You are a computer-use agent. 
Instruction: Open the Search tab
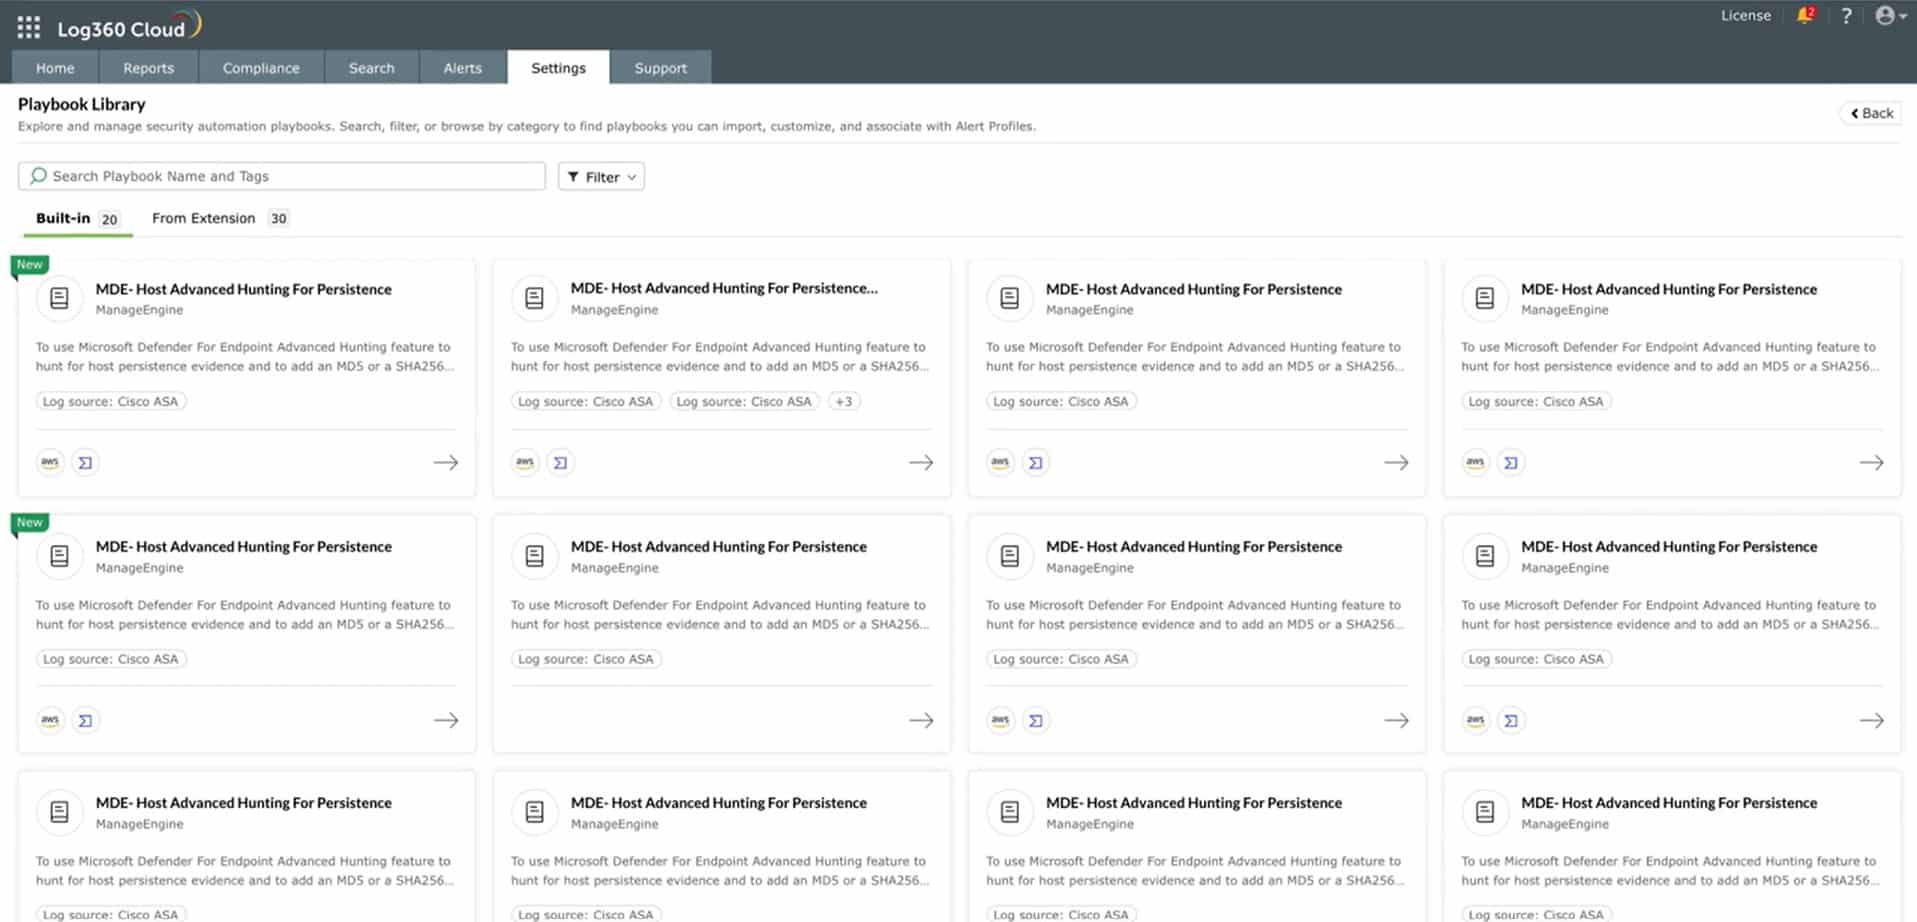tap(372, 68)
